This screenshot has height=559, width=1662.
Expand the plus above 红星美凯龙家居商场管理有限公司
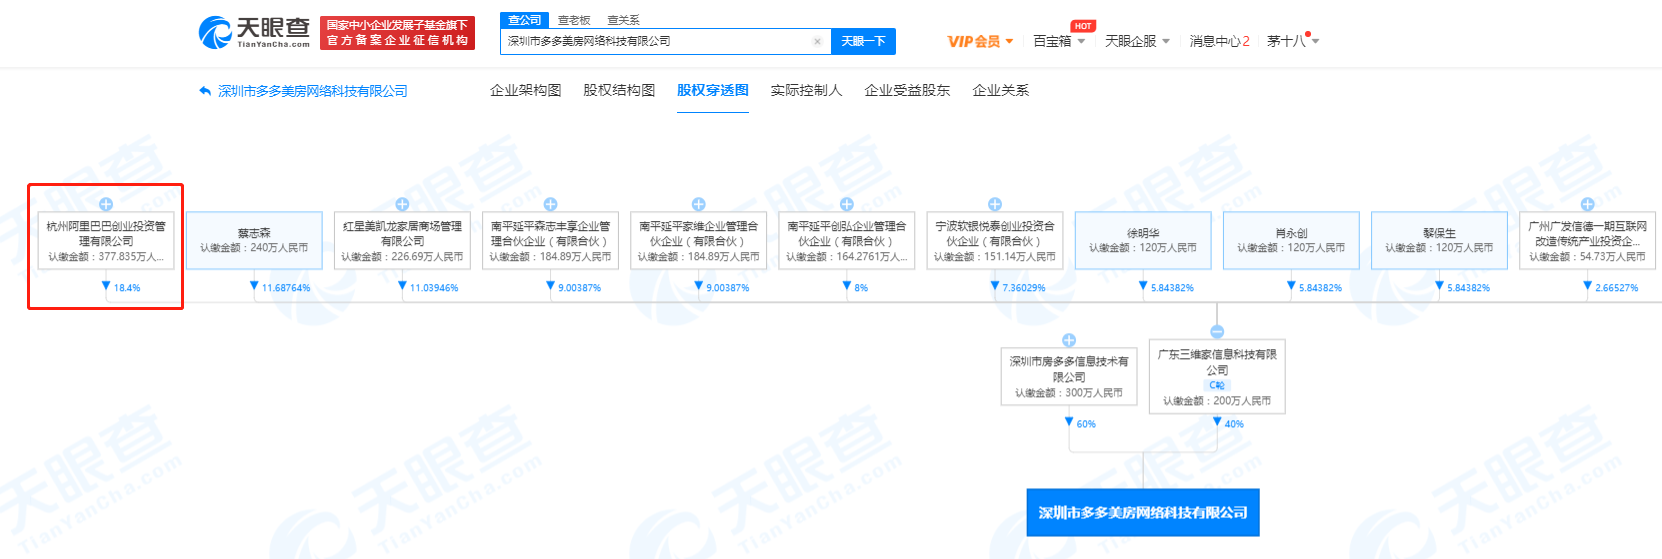402,204
